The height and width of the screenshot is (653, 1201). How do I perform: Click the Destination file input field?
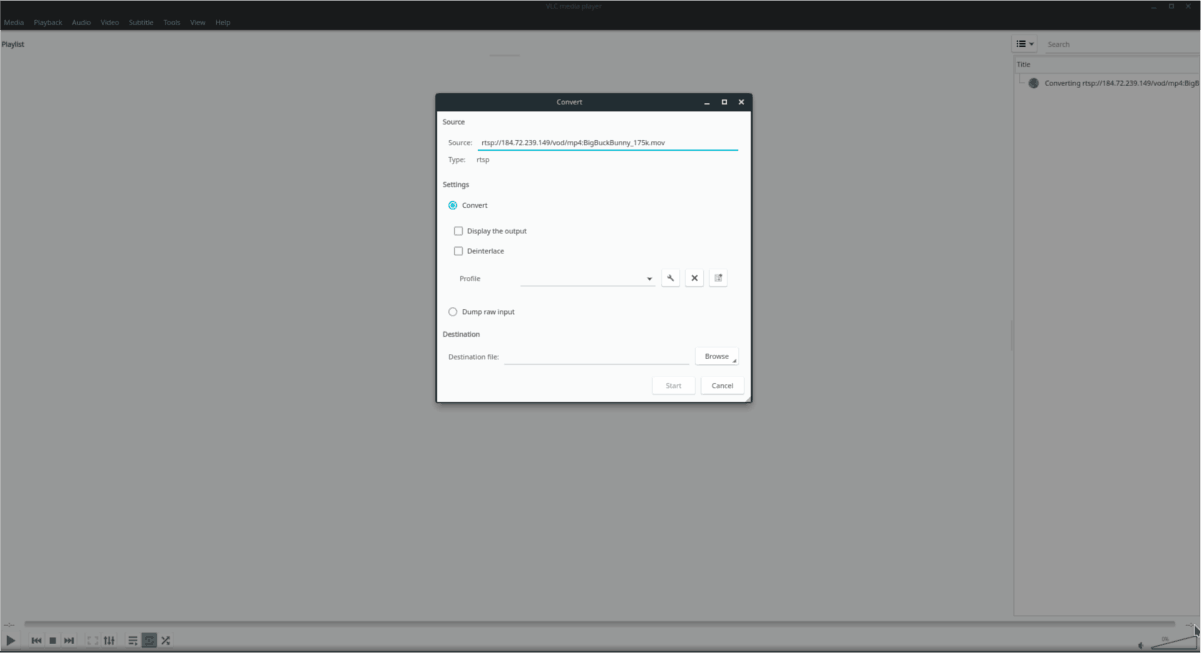click(x=597, y=357)
